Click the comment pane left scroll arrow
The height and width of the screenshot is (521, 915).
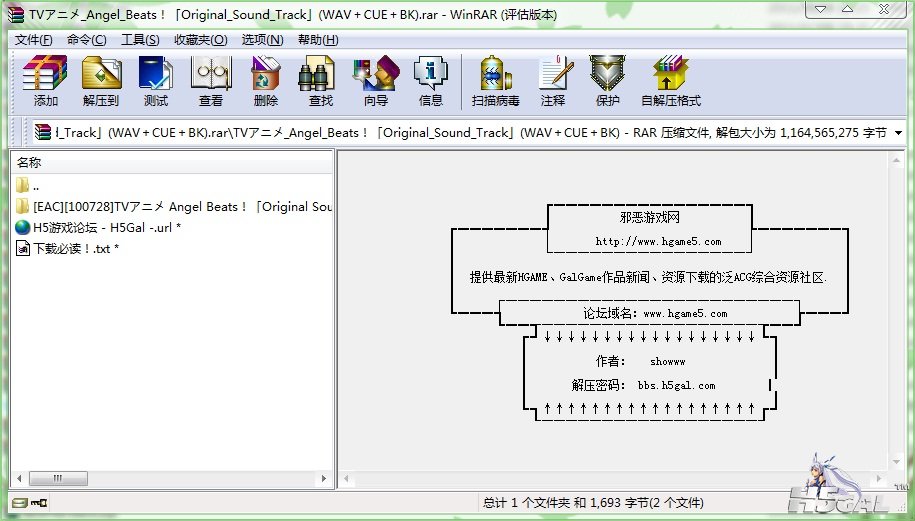point(346,478)
